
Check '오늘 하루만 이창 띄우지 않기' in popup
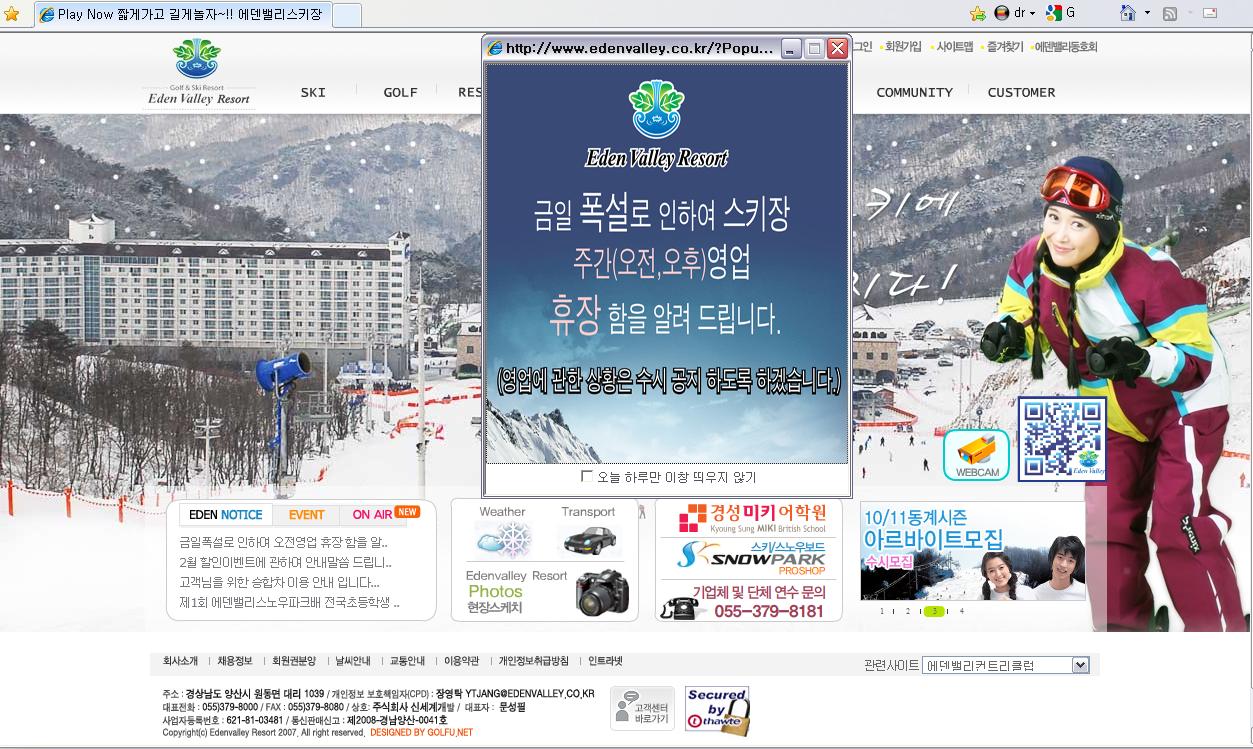tap(587, 477)
